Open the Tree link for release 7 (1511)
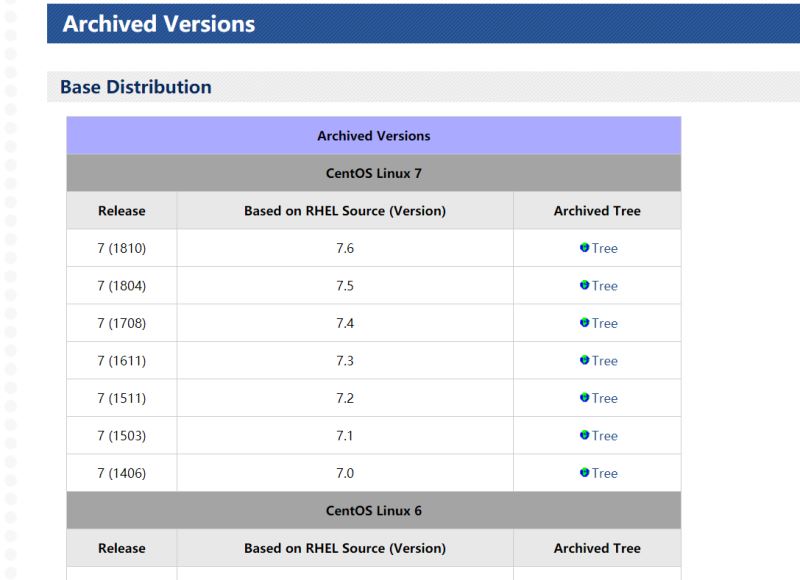 point(604,398)
